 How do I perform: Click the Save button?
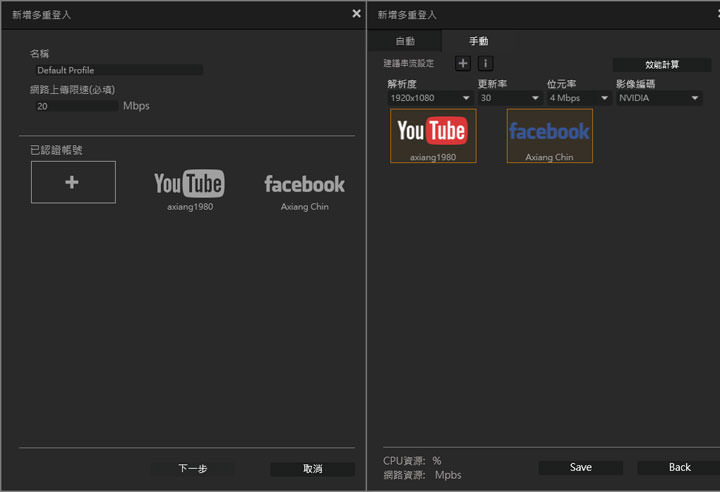[x=580, y=467]
